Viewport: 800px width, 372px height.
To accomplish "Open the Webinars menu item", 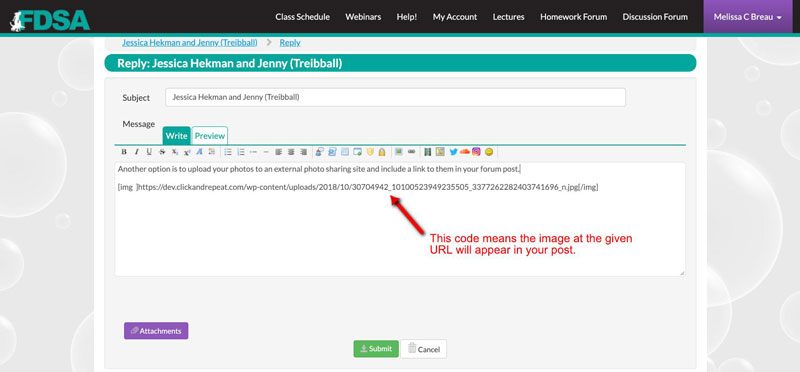I will [x=363, y=17].
